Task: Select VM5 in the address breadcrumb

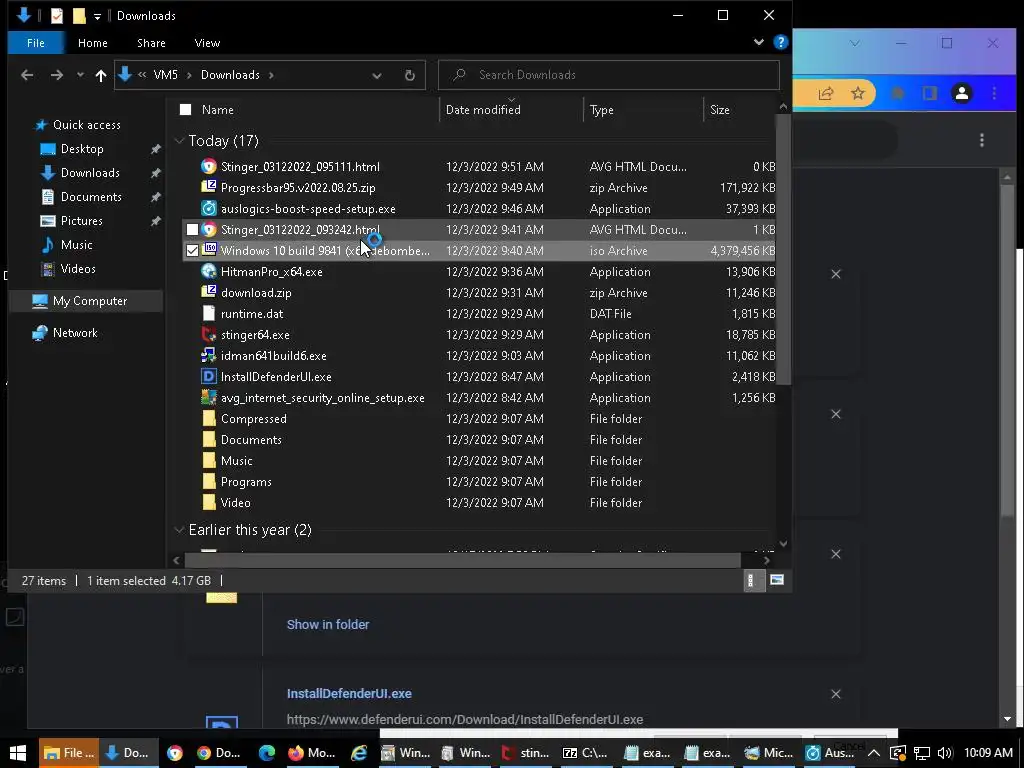Action: click(x=165, y=75)
